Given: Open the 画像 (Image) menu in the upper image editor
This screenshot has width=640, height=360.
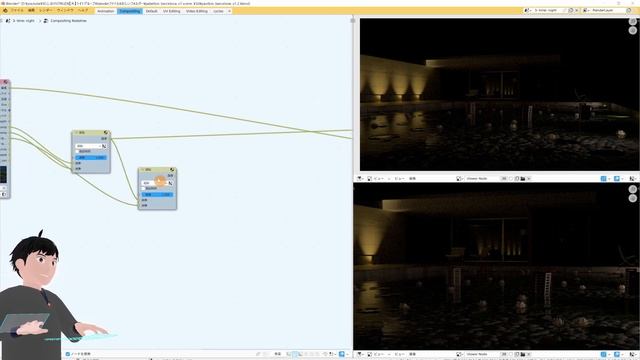Looking at the screenshot, I should pyautogui.click(x=412, y=179).
